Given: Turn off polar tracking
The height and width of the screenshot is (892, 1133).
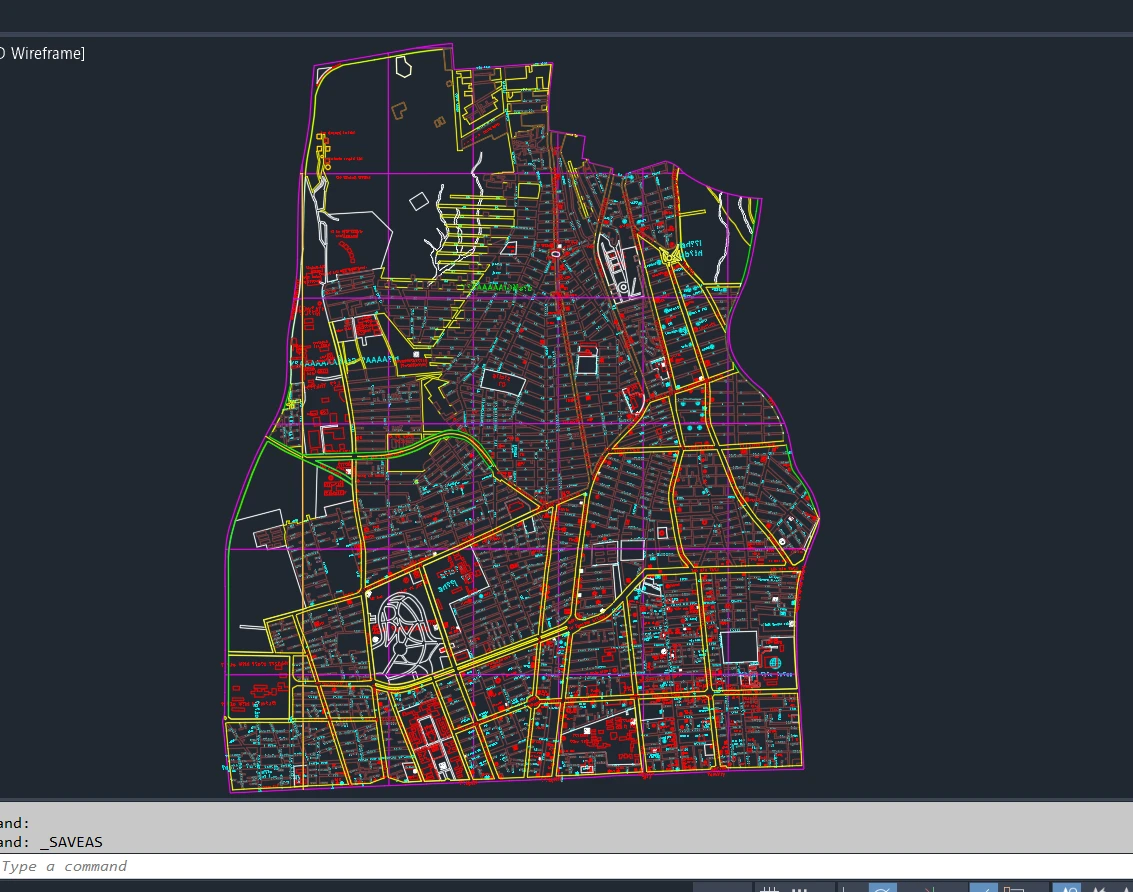Looking at the screenshot, I should click(x=882, y=888).
